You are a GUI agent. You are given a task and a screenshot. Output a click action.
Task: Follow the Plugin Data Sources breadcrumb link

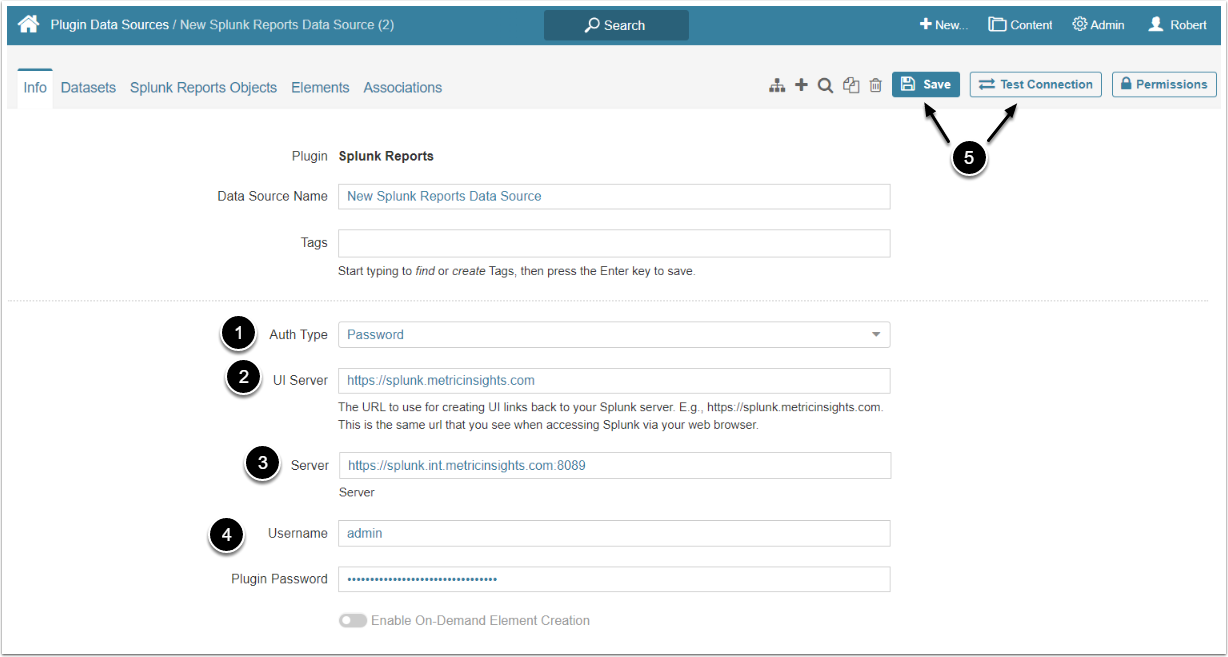click(x=110, y=24)
